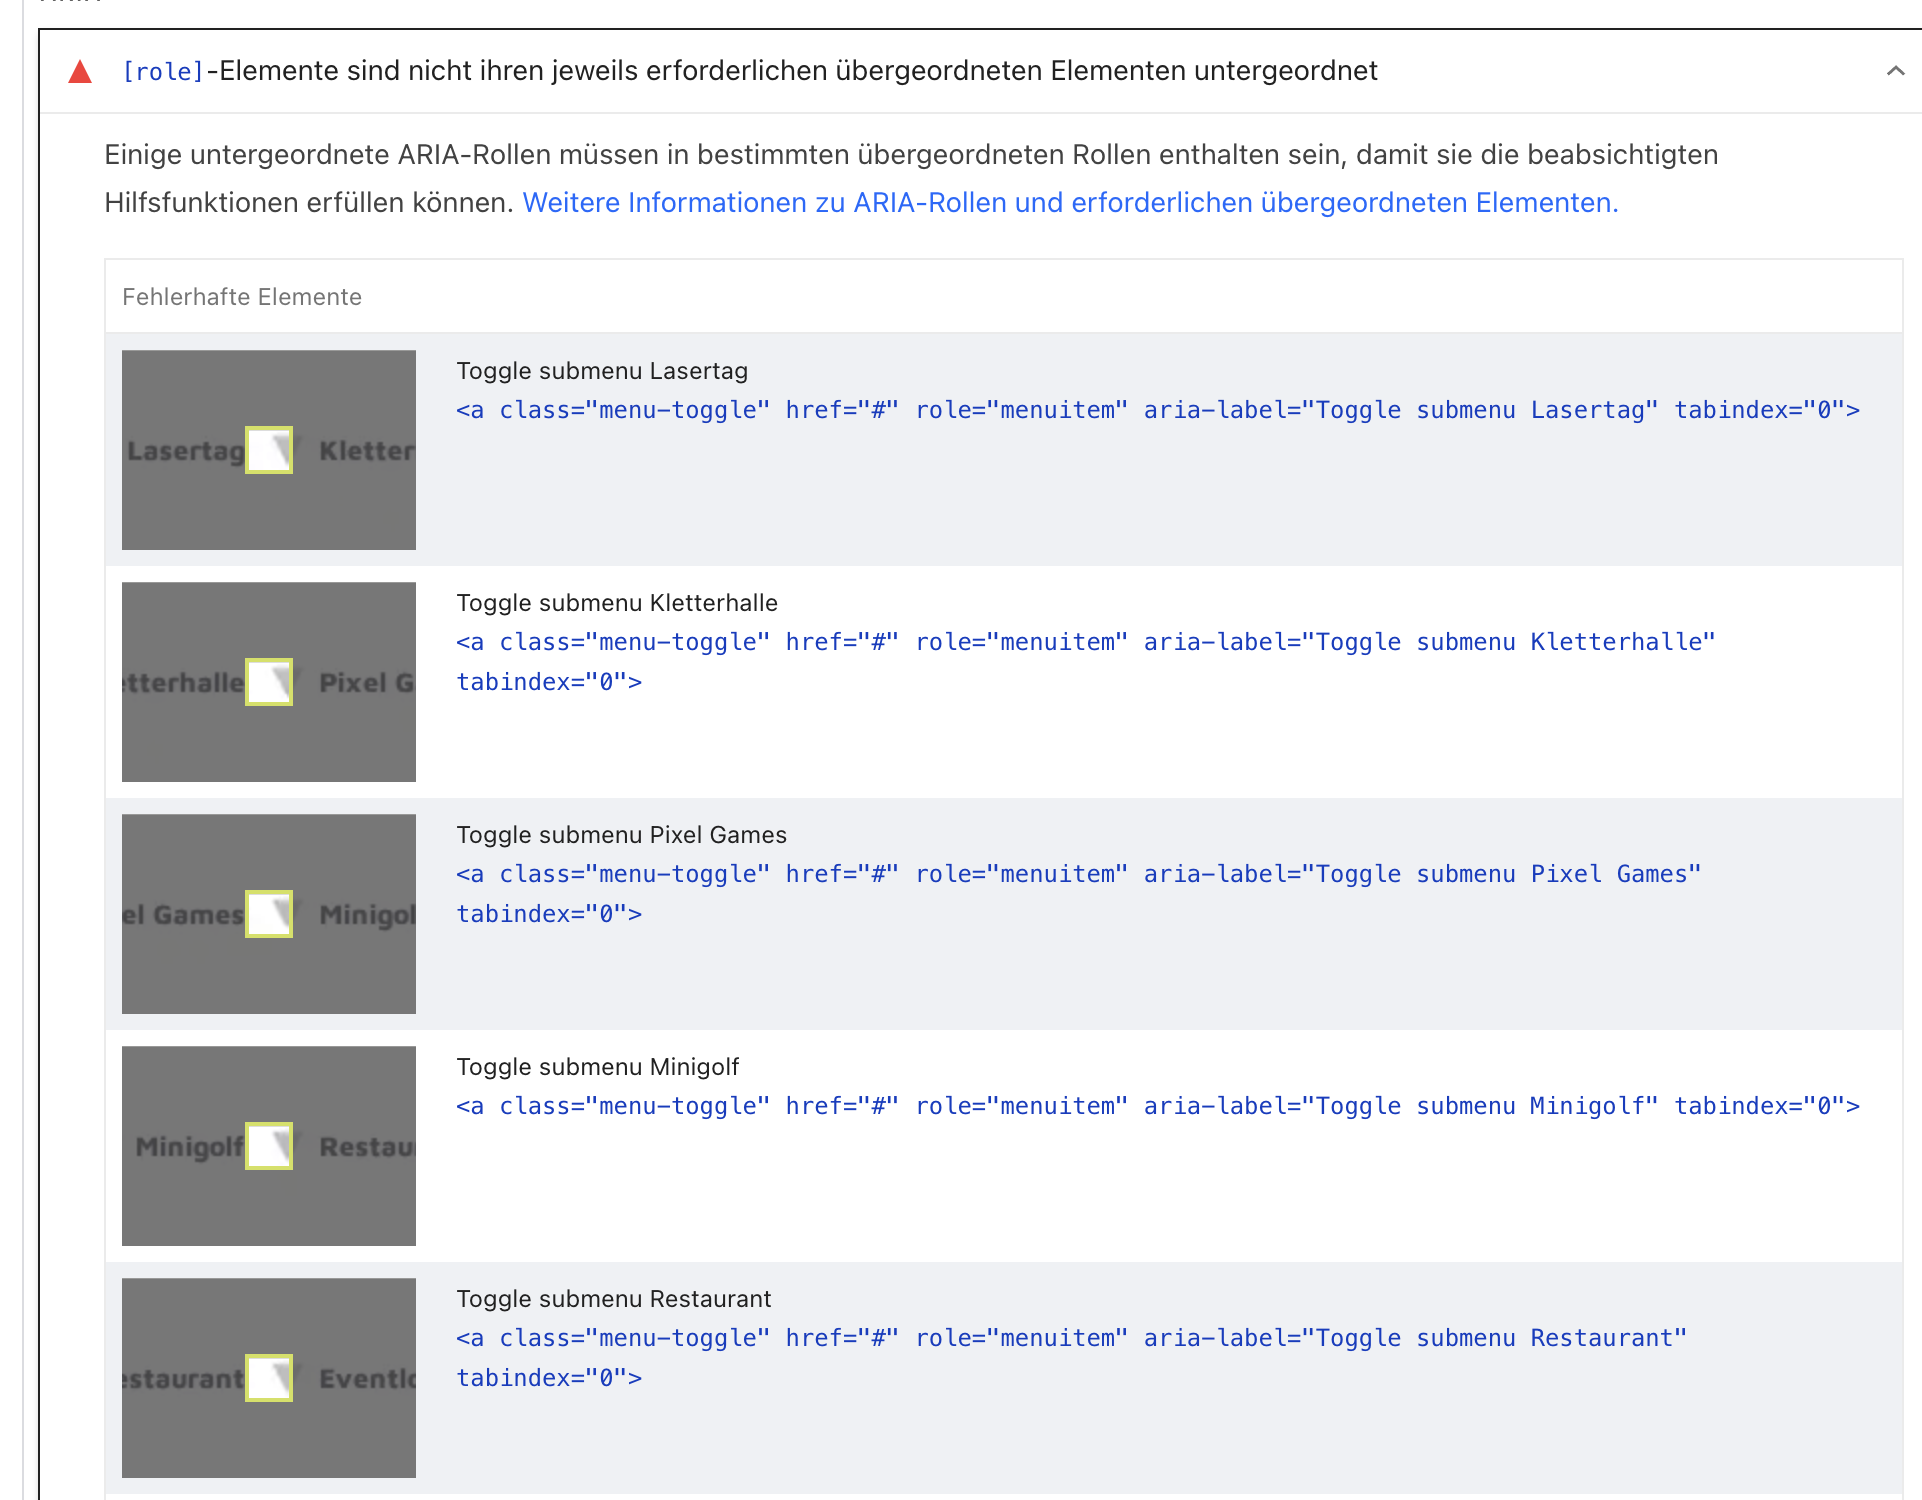Select the Pixel Games menu-toggle code snippet

1078,874
